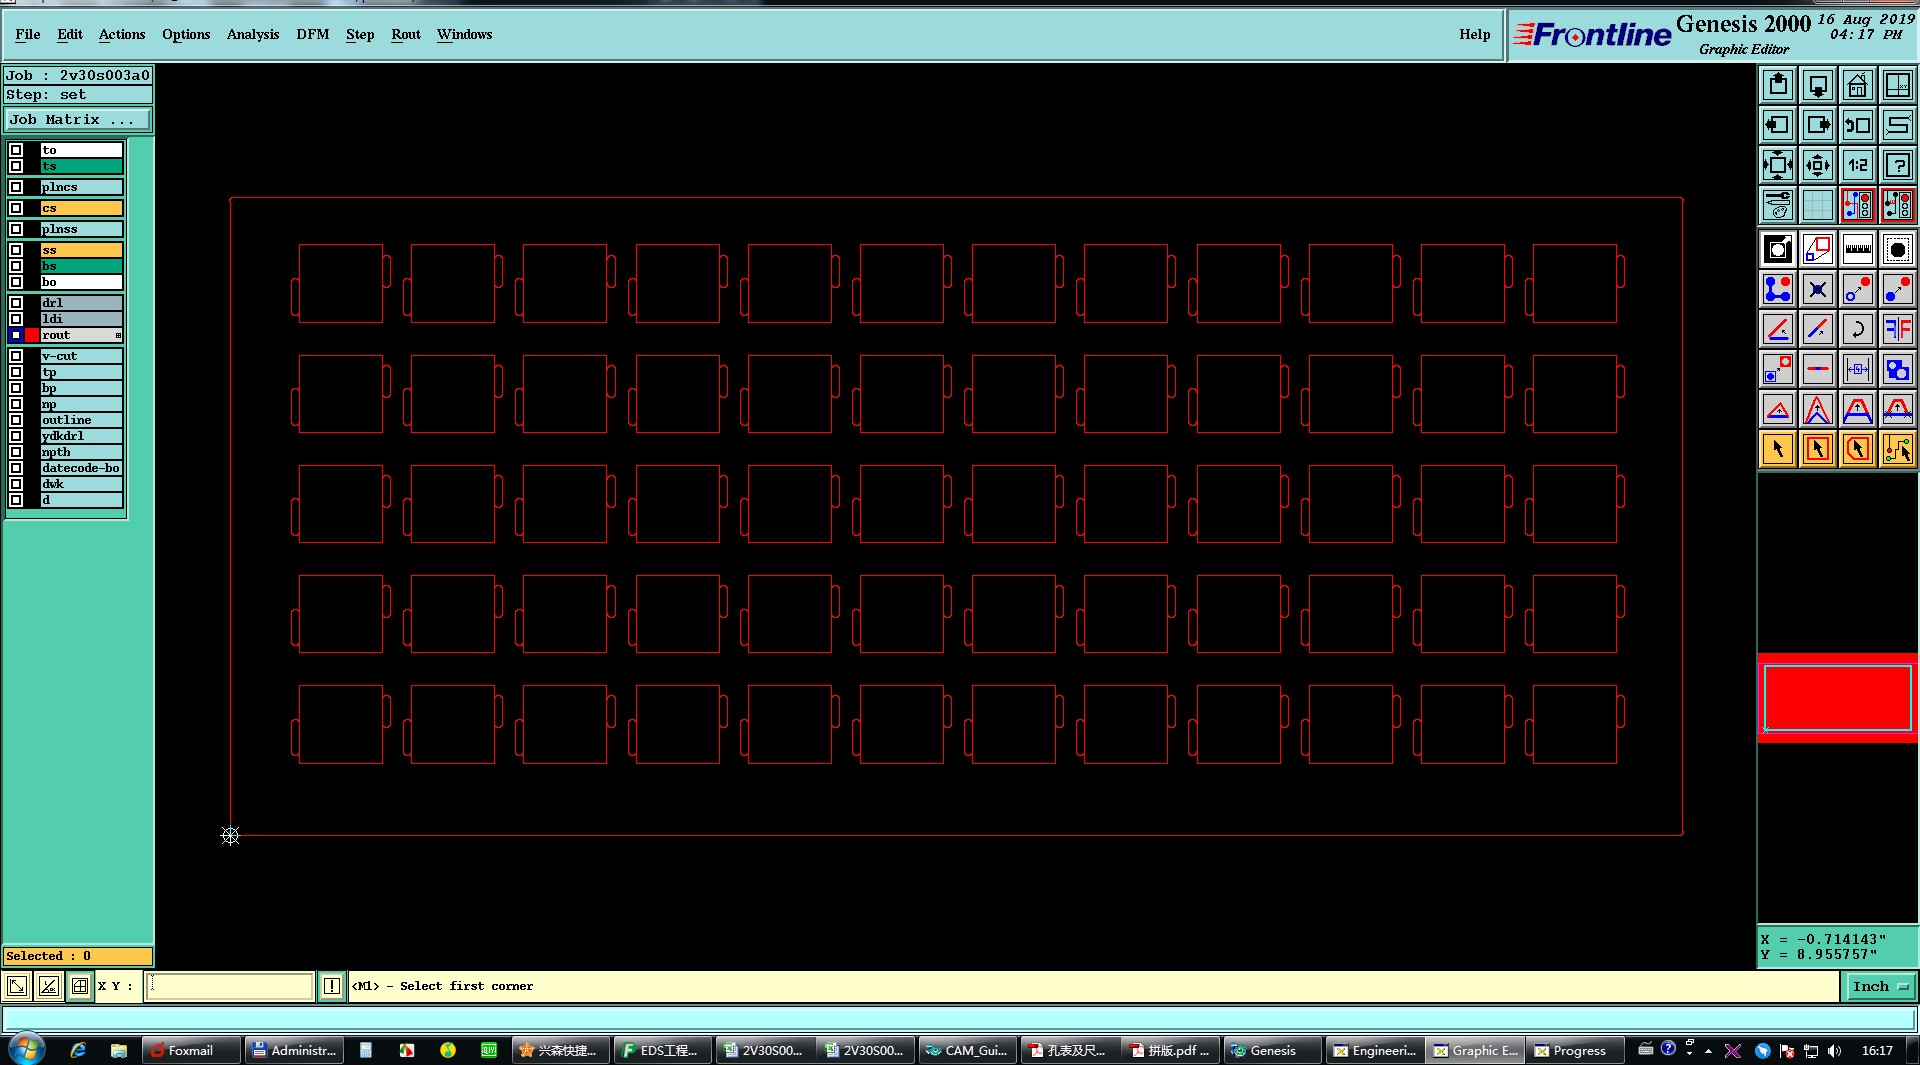Click the ruler measure tool icon
The height and width of the screenshot is (1065, 1920).
point(1858,249)
